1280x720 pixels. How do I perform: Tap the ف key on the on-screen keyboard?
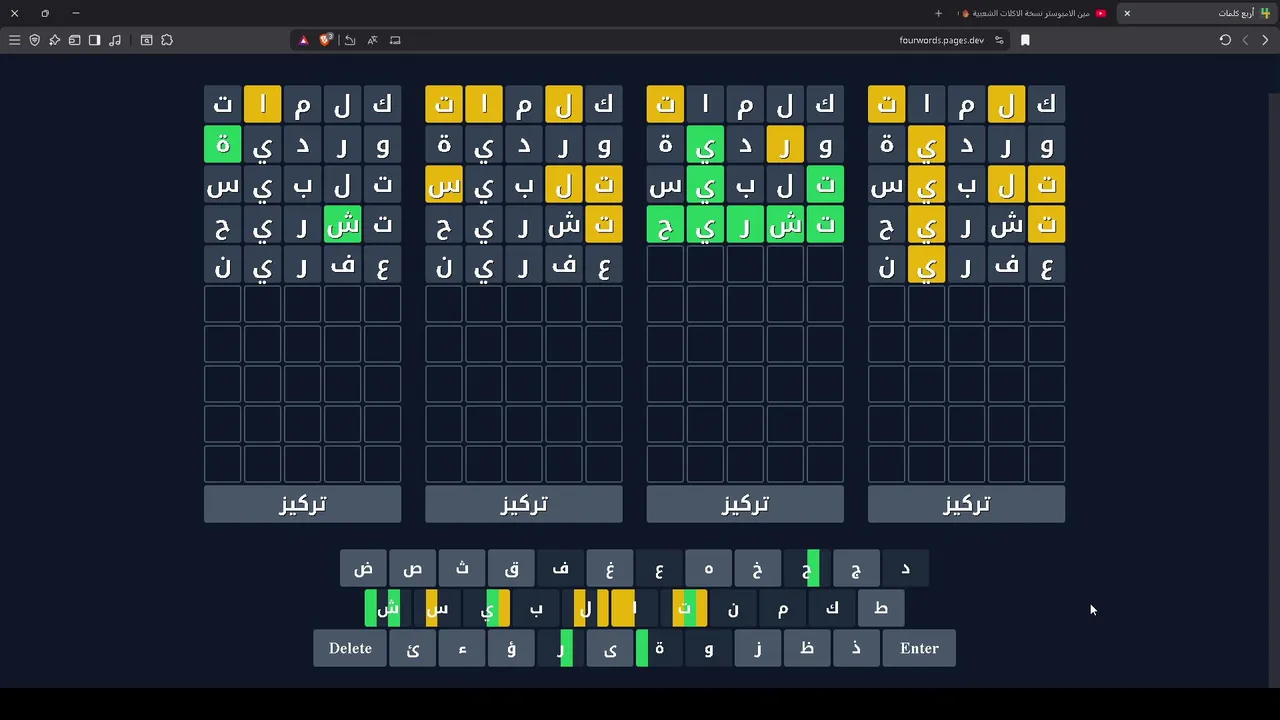560,568
